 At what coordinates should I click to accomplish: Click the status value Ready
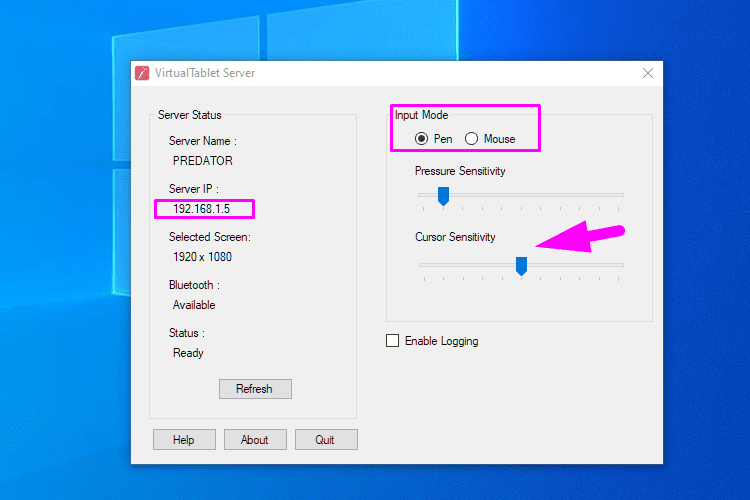click(x=188, y=353)
